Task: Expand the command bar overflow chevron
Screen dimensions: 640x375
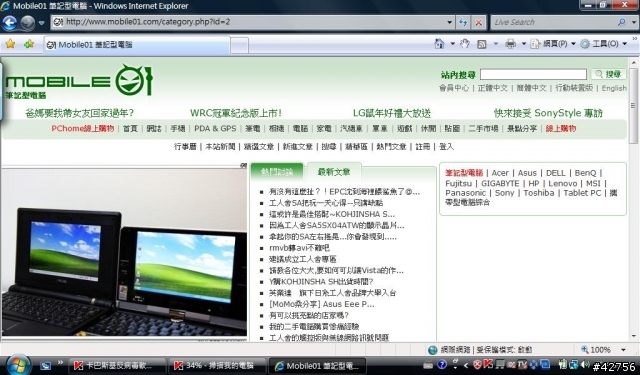Action: click(635, 39)
